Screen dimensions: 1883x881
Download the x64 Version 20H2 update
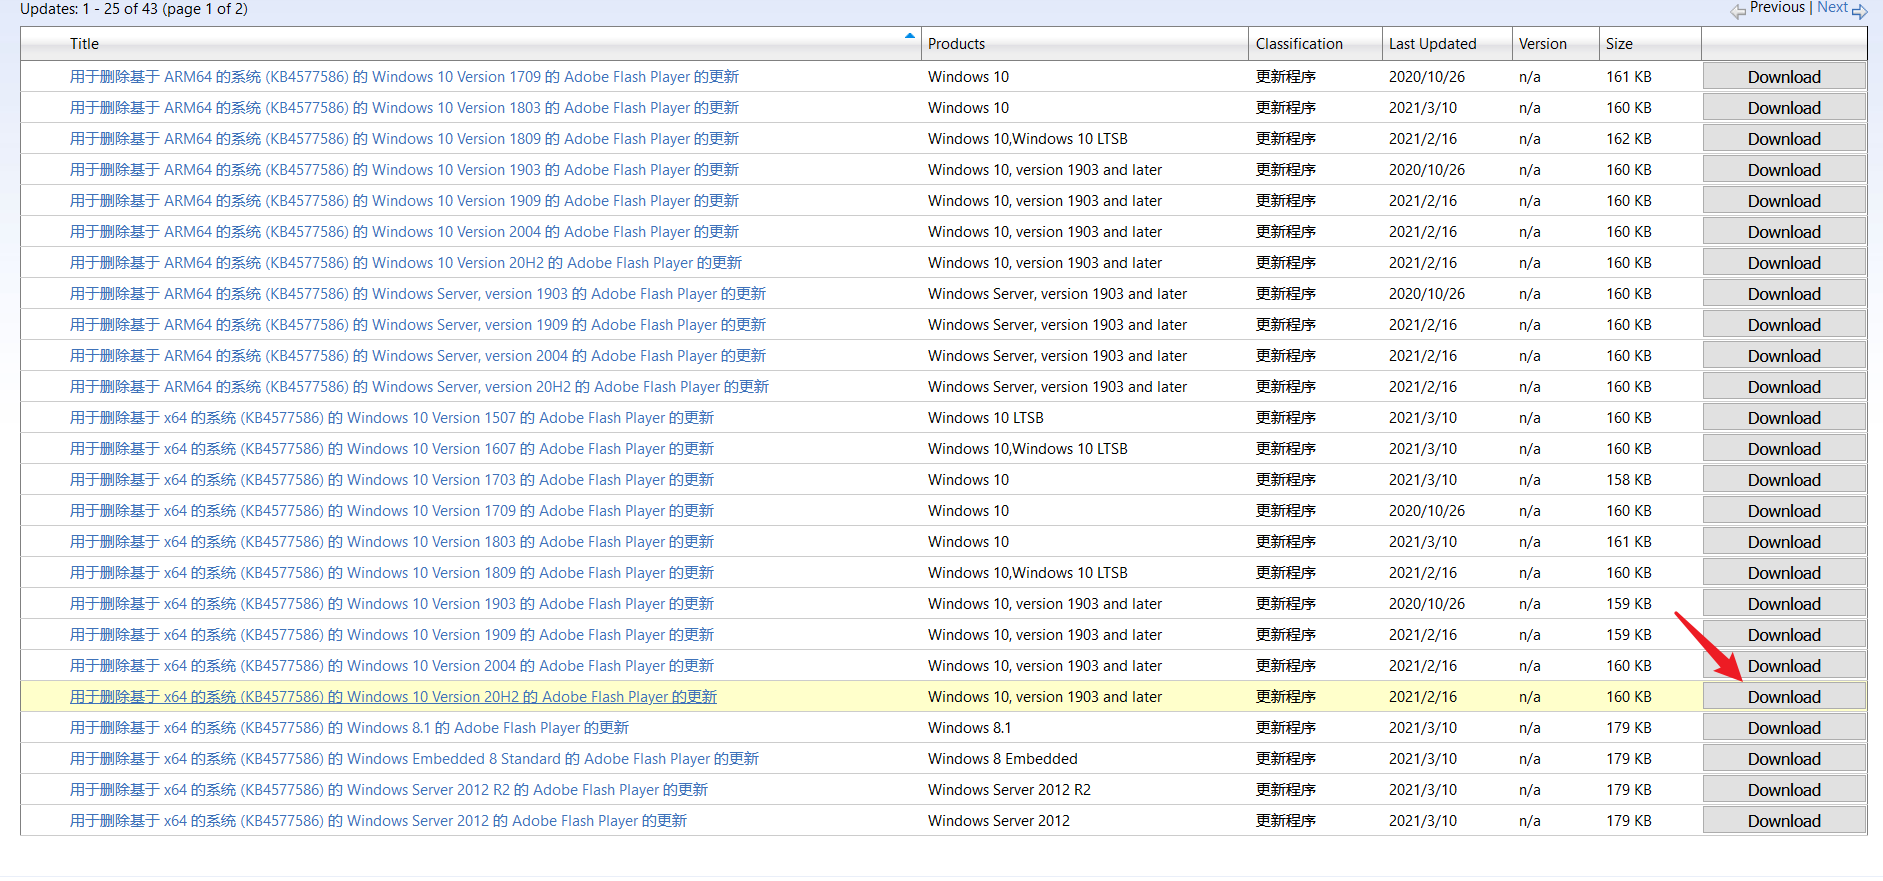coord(1784,697)
